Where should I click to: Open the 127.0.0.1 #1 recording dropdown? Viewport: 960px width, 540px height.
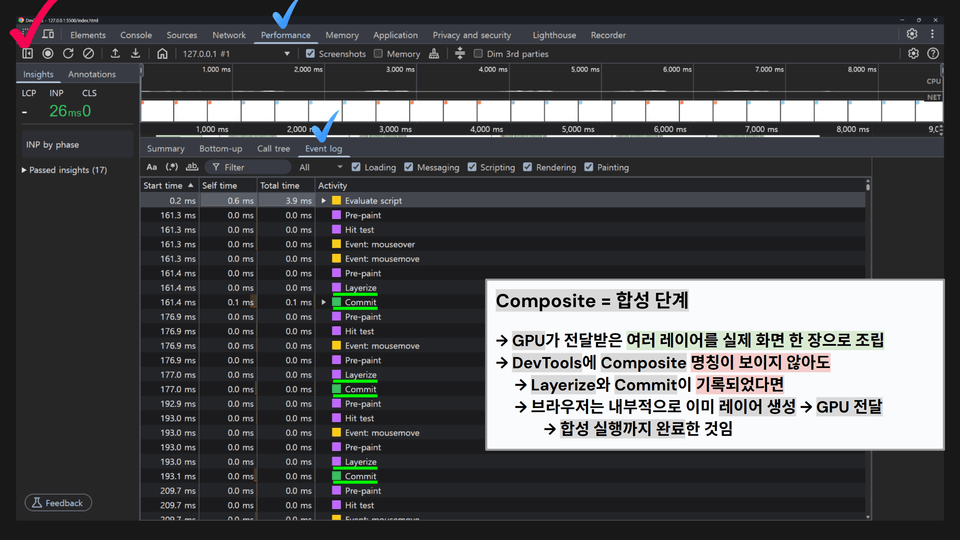tap(236, 54)
